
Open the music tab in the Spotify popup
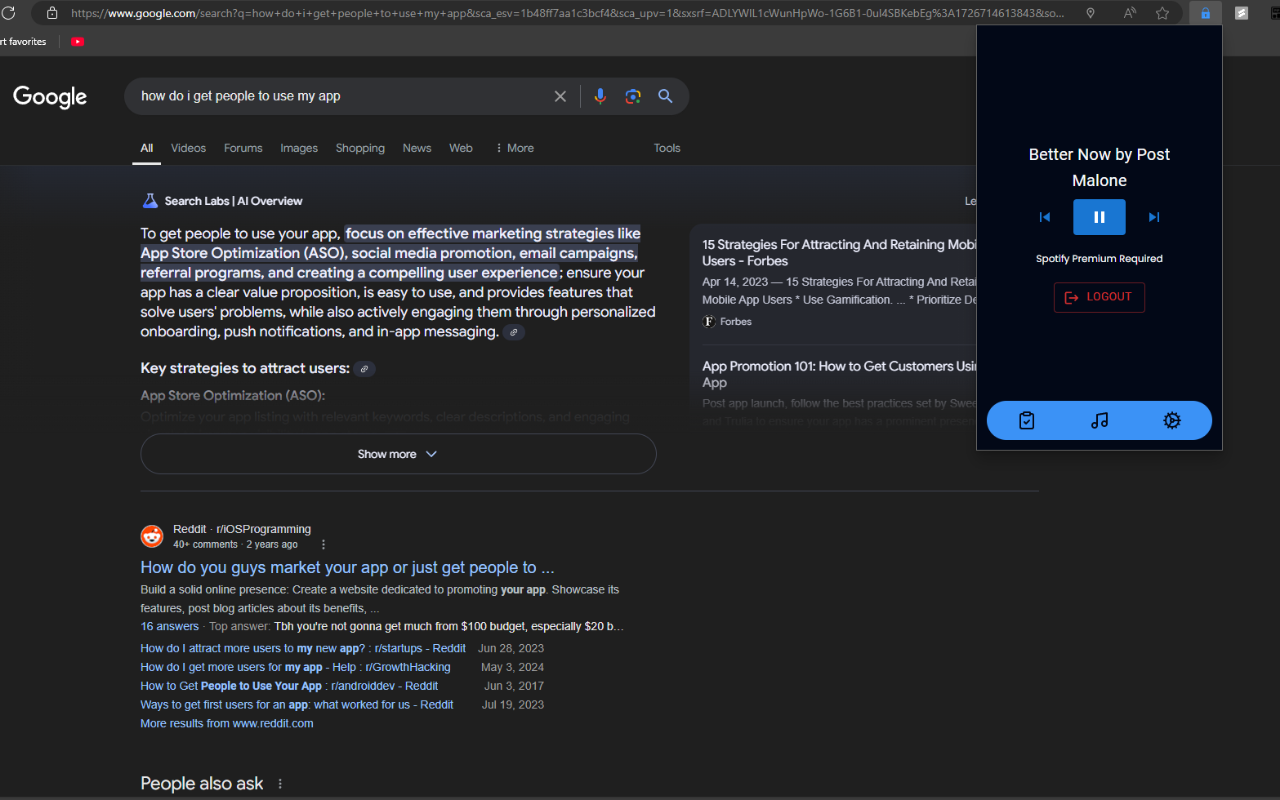(1098, 420)
